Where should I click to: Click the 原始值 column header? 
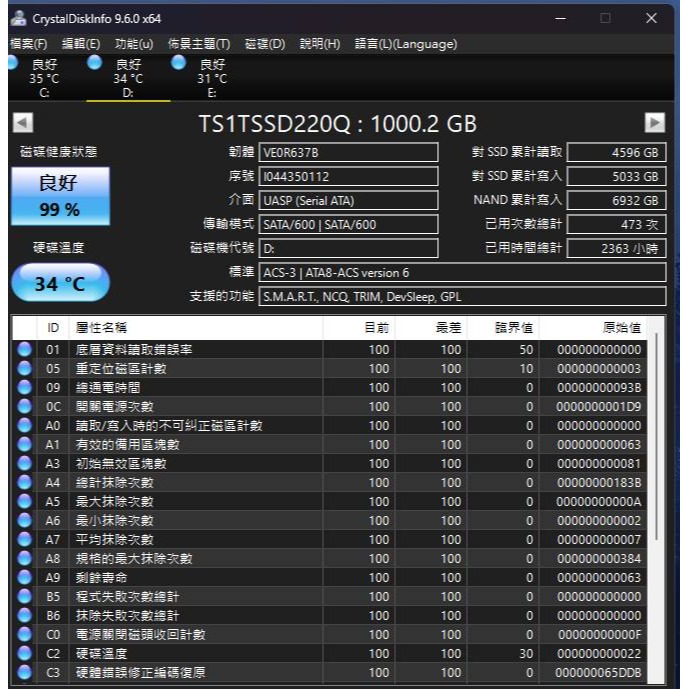coord(593,327)
